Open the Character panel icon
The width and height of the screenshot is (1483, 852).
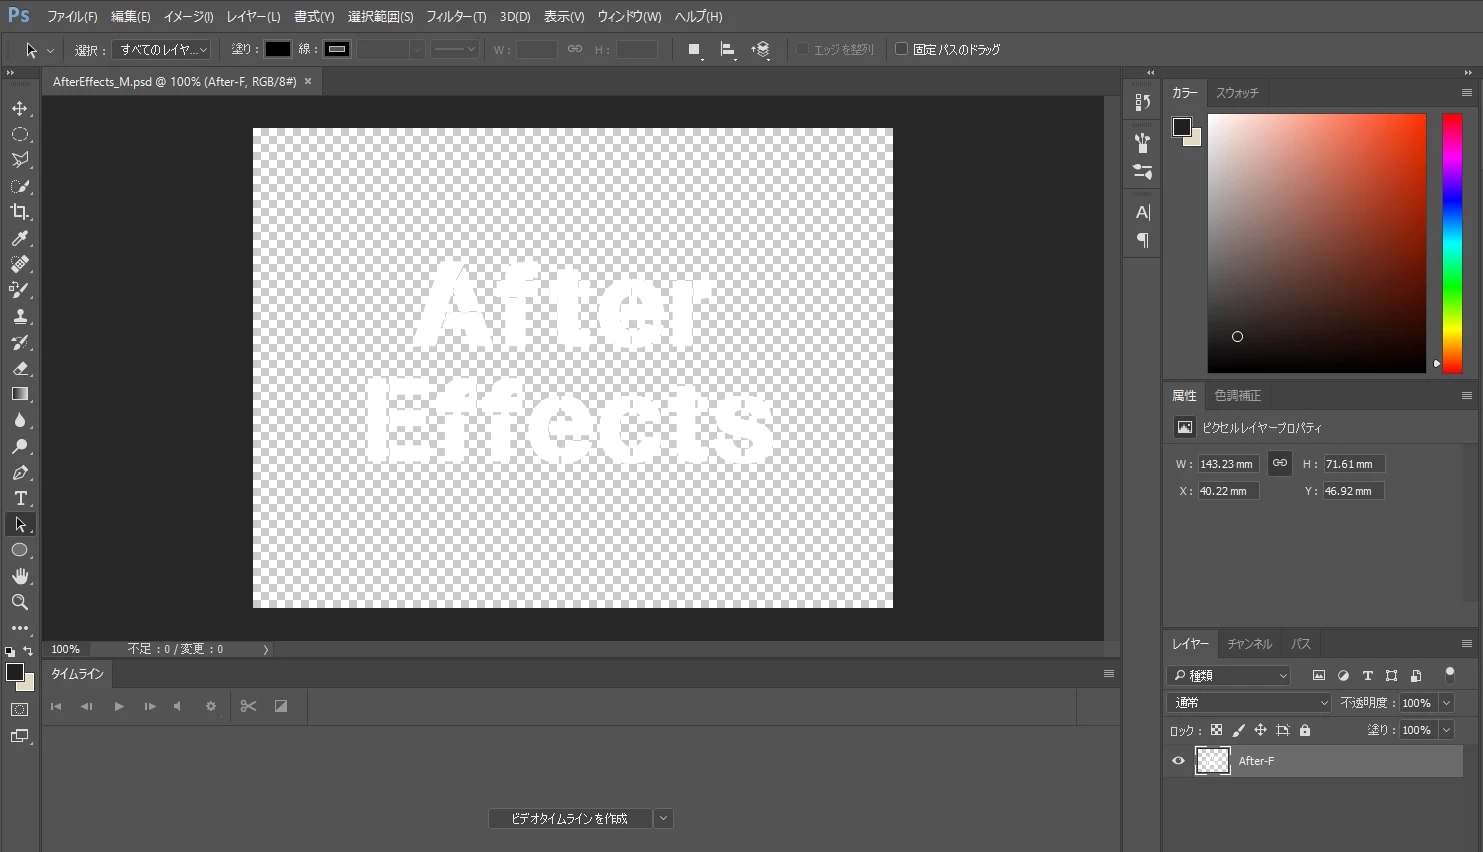(x=1143, y=212)
